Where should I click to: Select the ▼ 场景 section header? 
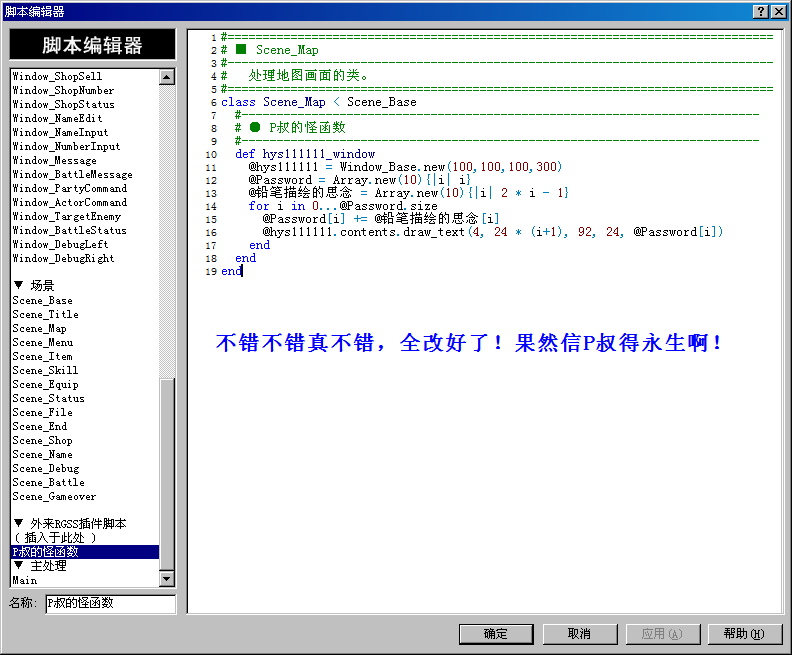click(34, 286)
